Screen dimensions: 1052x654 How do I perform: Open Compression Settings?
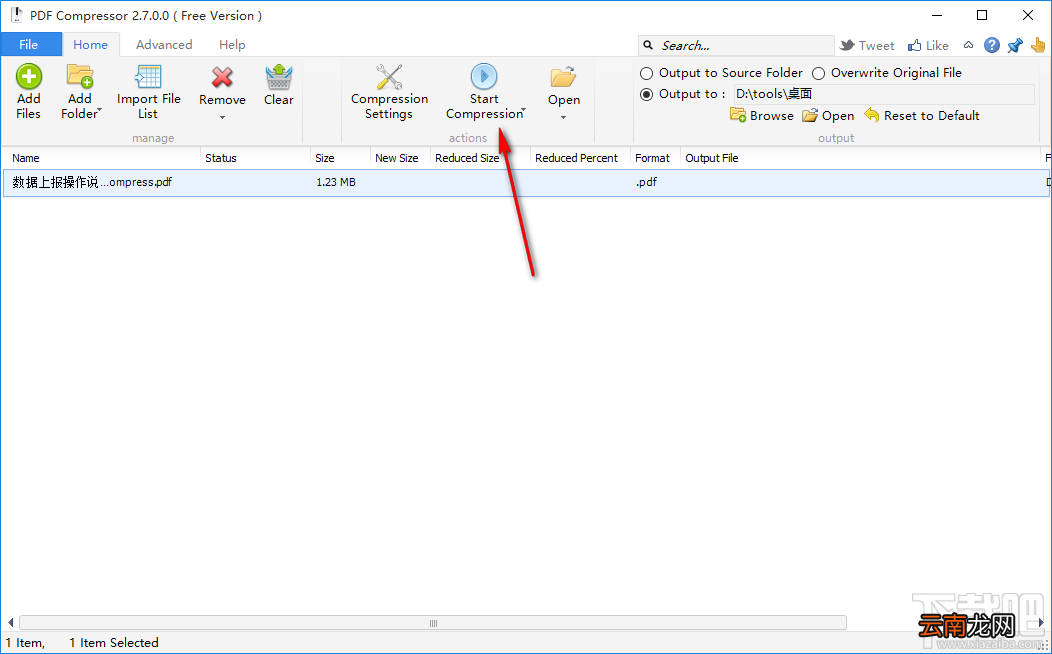pos(389,93)
